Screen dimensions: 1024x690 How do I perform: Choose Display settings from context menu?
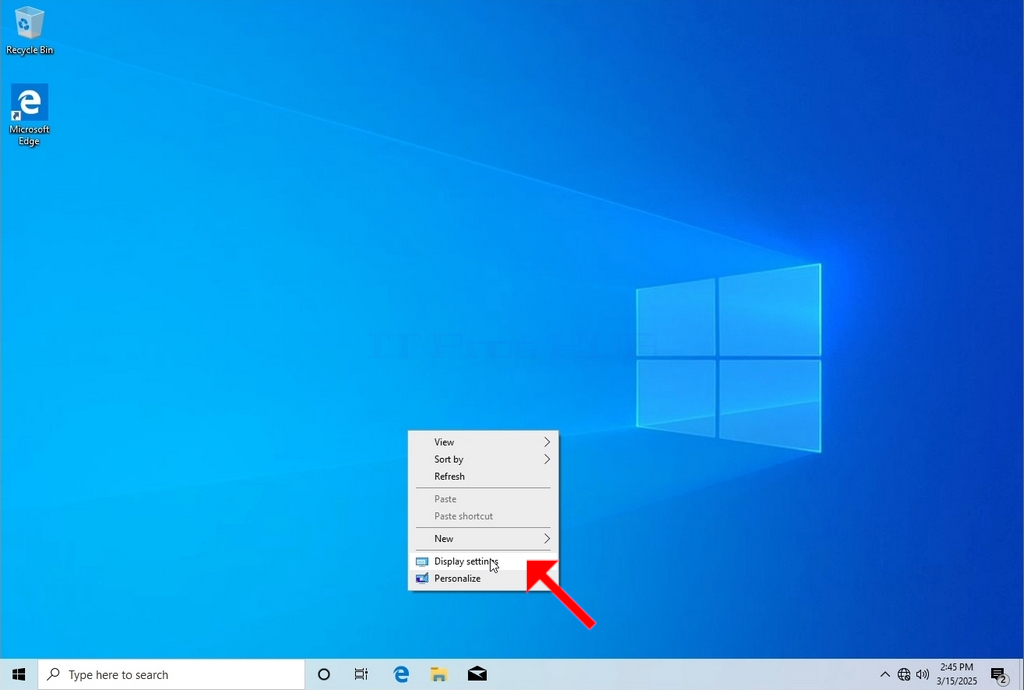point(483,561)
